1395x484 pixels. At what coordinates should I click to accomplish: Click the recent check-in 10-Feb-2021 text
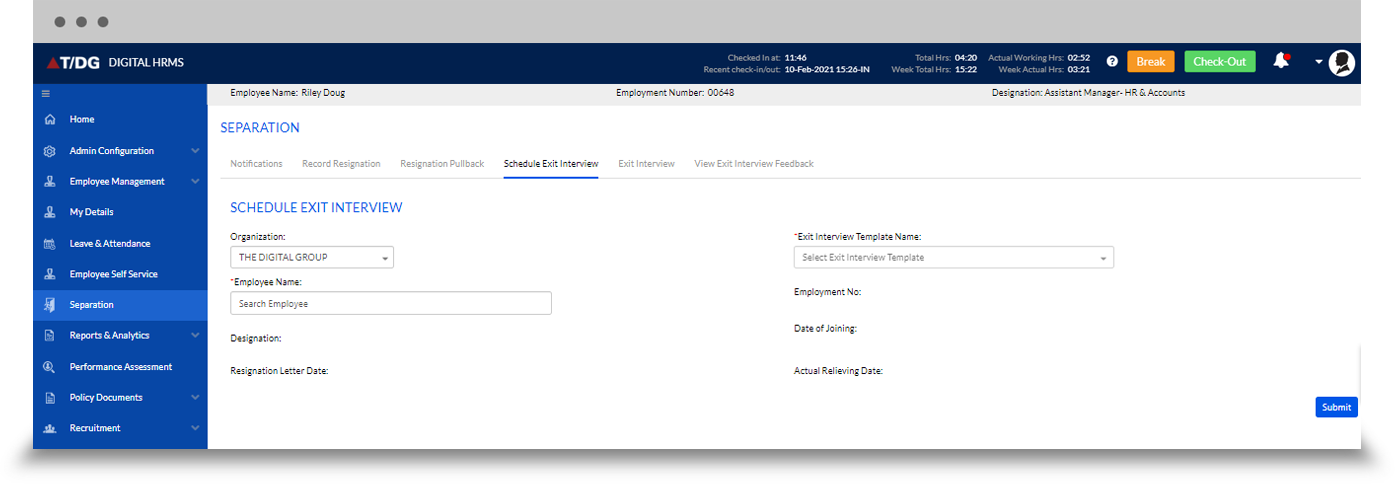click(x=827, y=70)
